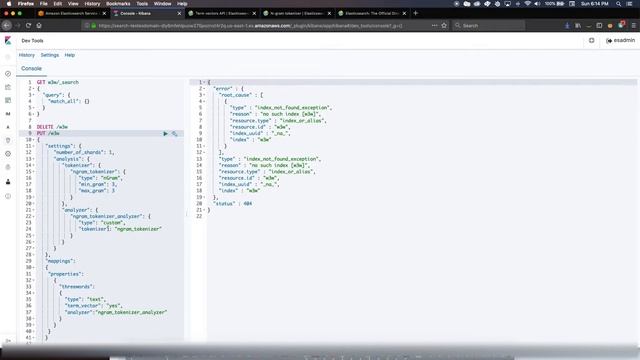Collapse the "query" block fold at line 3
This screenshot has width=640, height=360.
click(33, 95)
